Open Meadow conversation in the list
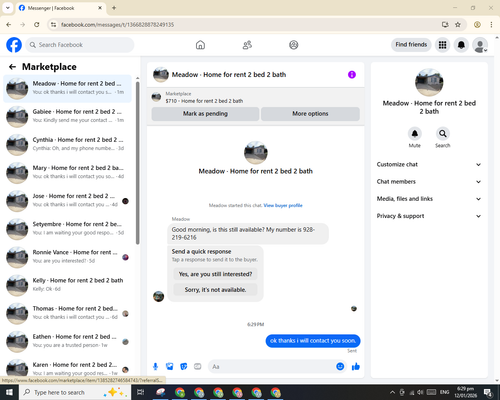The height and width of the screenshot is (400, 500). tap(67, 88)
